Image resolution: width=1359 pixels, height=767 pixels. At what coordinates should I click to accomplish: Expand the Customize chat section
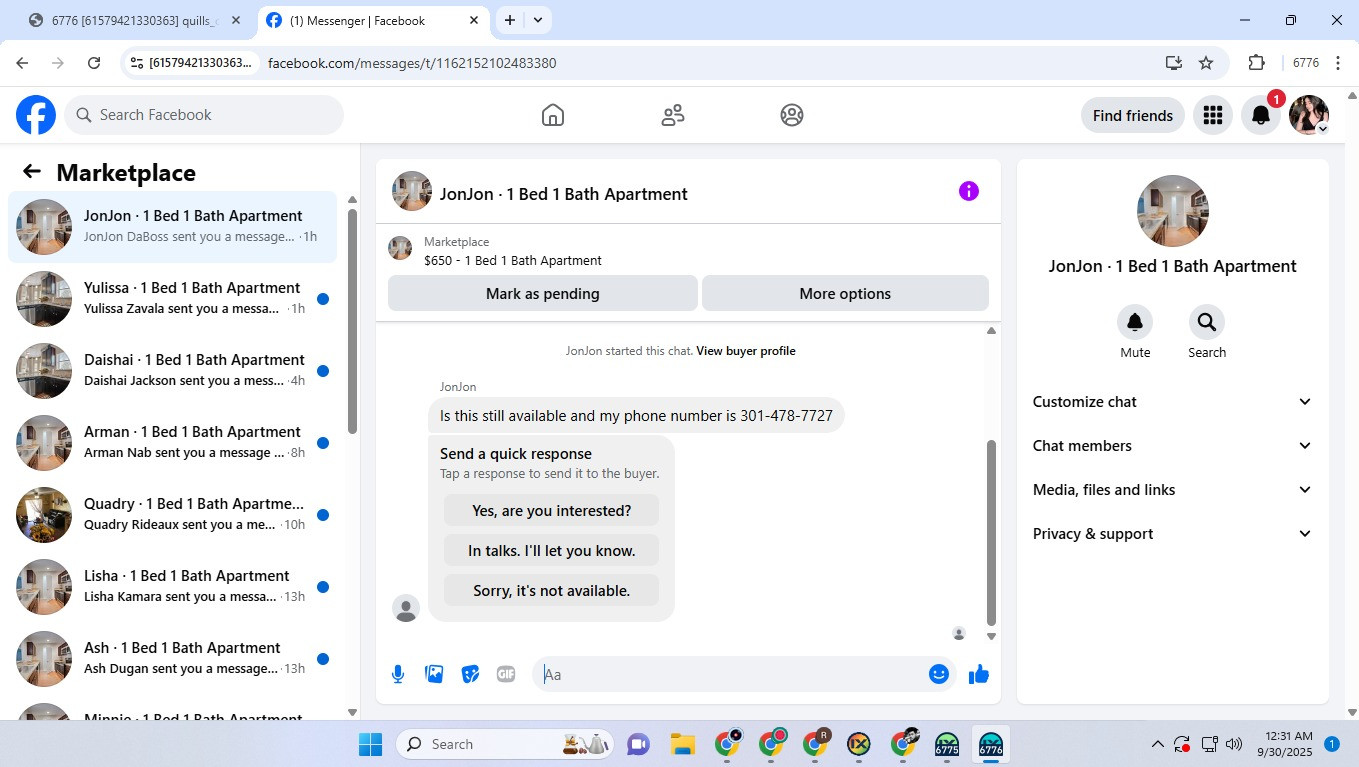[x=1173, y=402]
